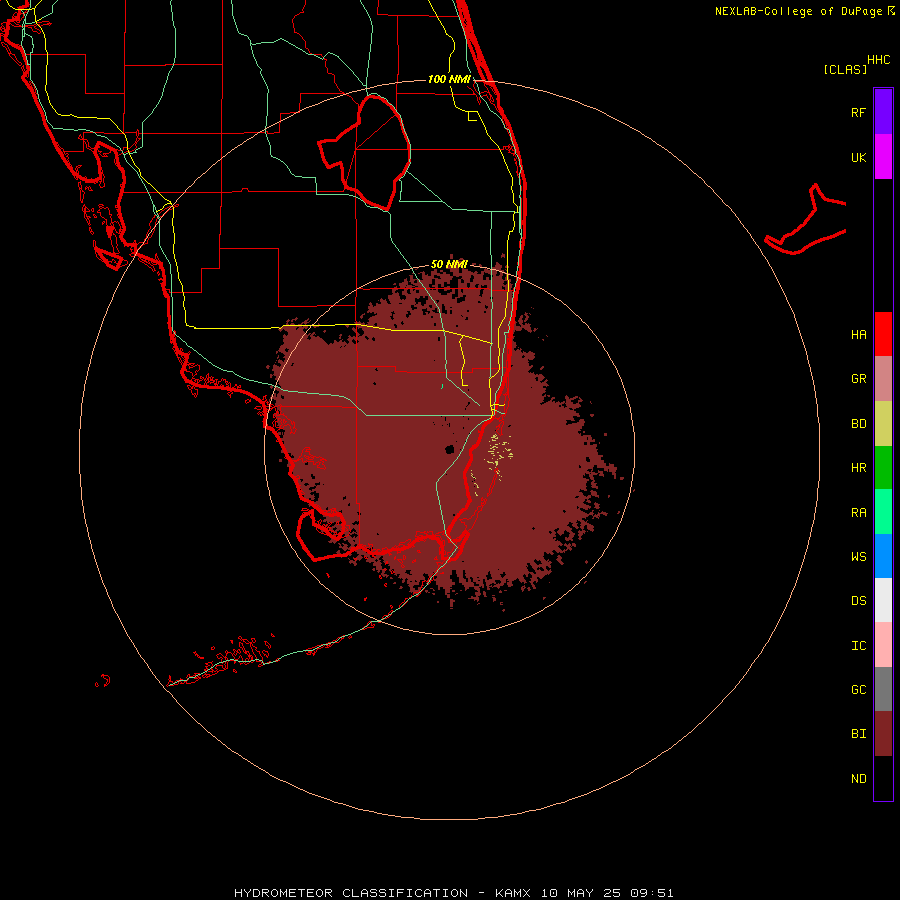
Task: Click the UK magenta legend swatch
Action: (883, 156)
